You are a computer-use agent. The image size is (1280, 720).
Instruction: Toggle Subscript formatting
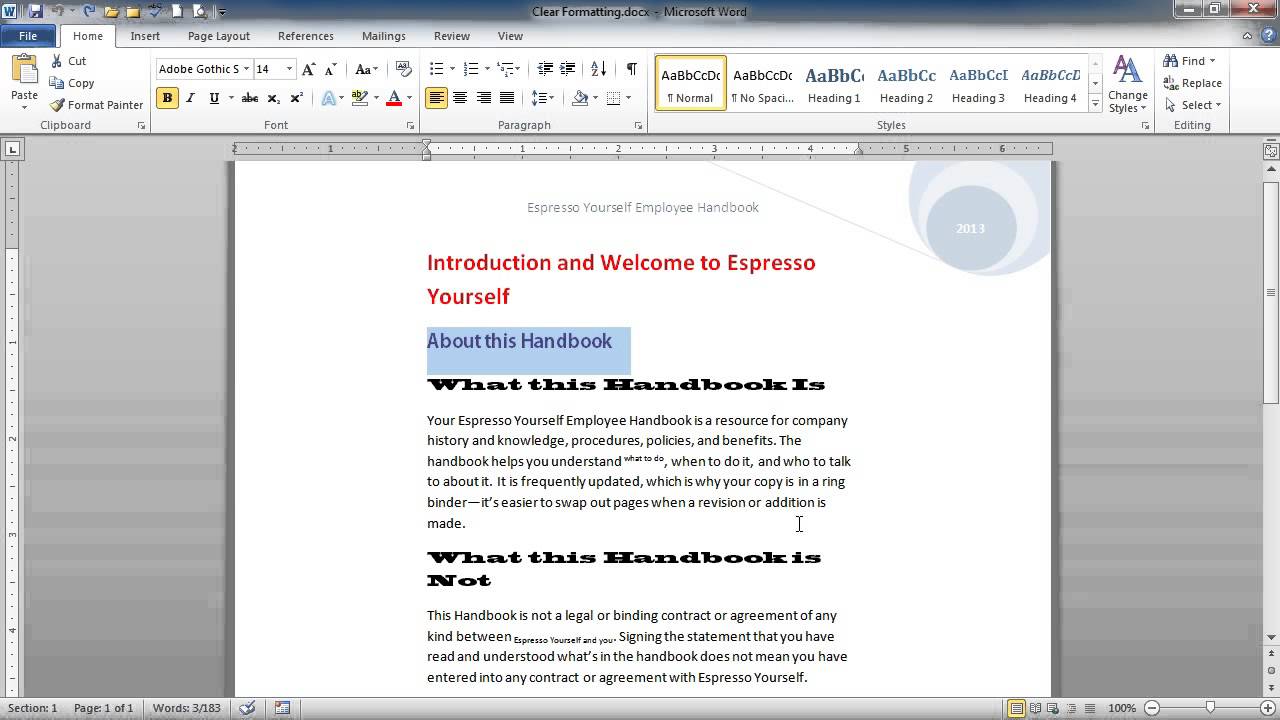tap(274, 98)
